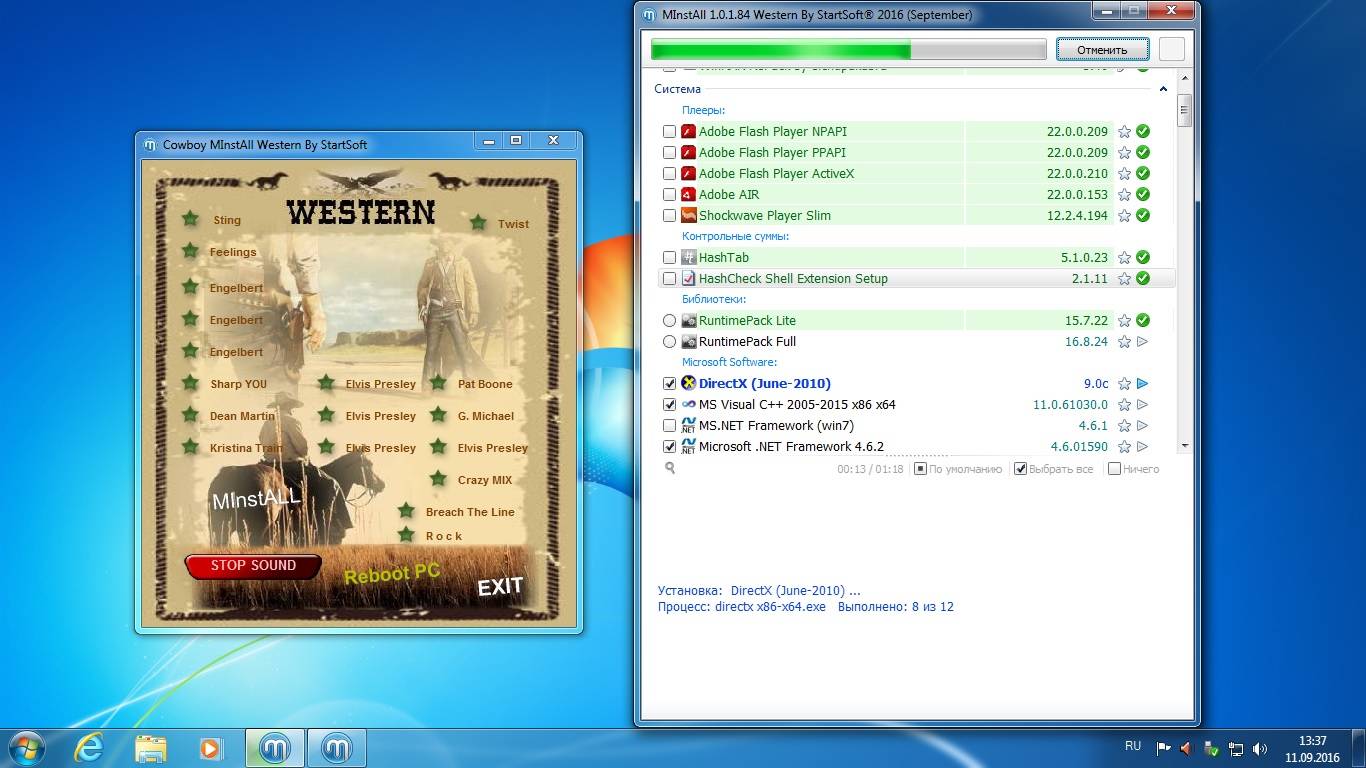Click the search magnifier icon in MInstAll
The height and width of the screenshot is (768, 1366).
tap(670, 468)
